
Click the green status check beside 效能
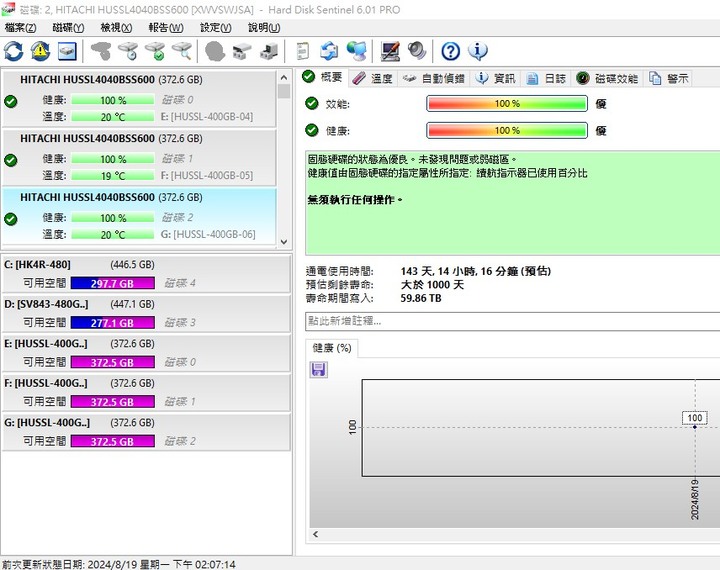[312, 103]
